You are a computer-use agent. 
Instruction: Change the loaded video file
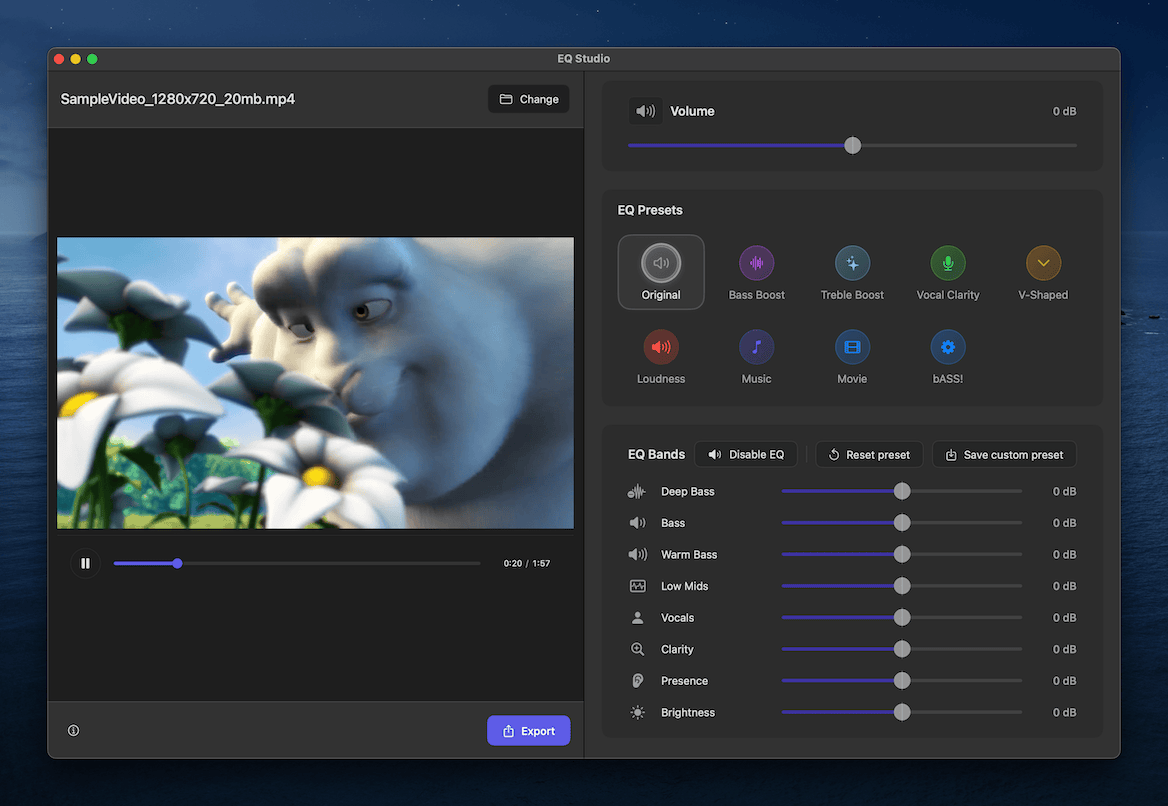tap(529, 99)
